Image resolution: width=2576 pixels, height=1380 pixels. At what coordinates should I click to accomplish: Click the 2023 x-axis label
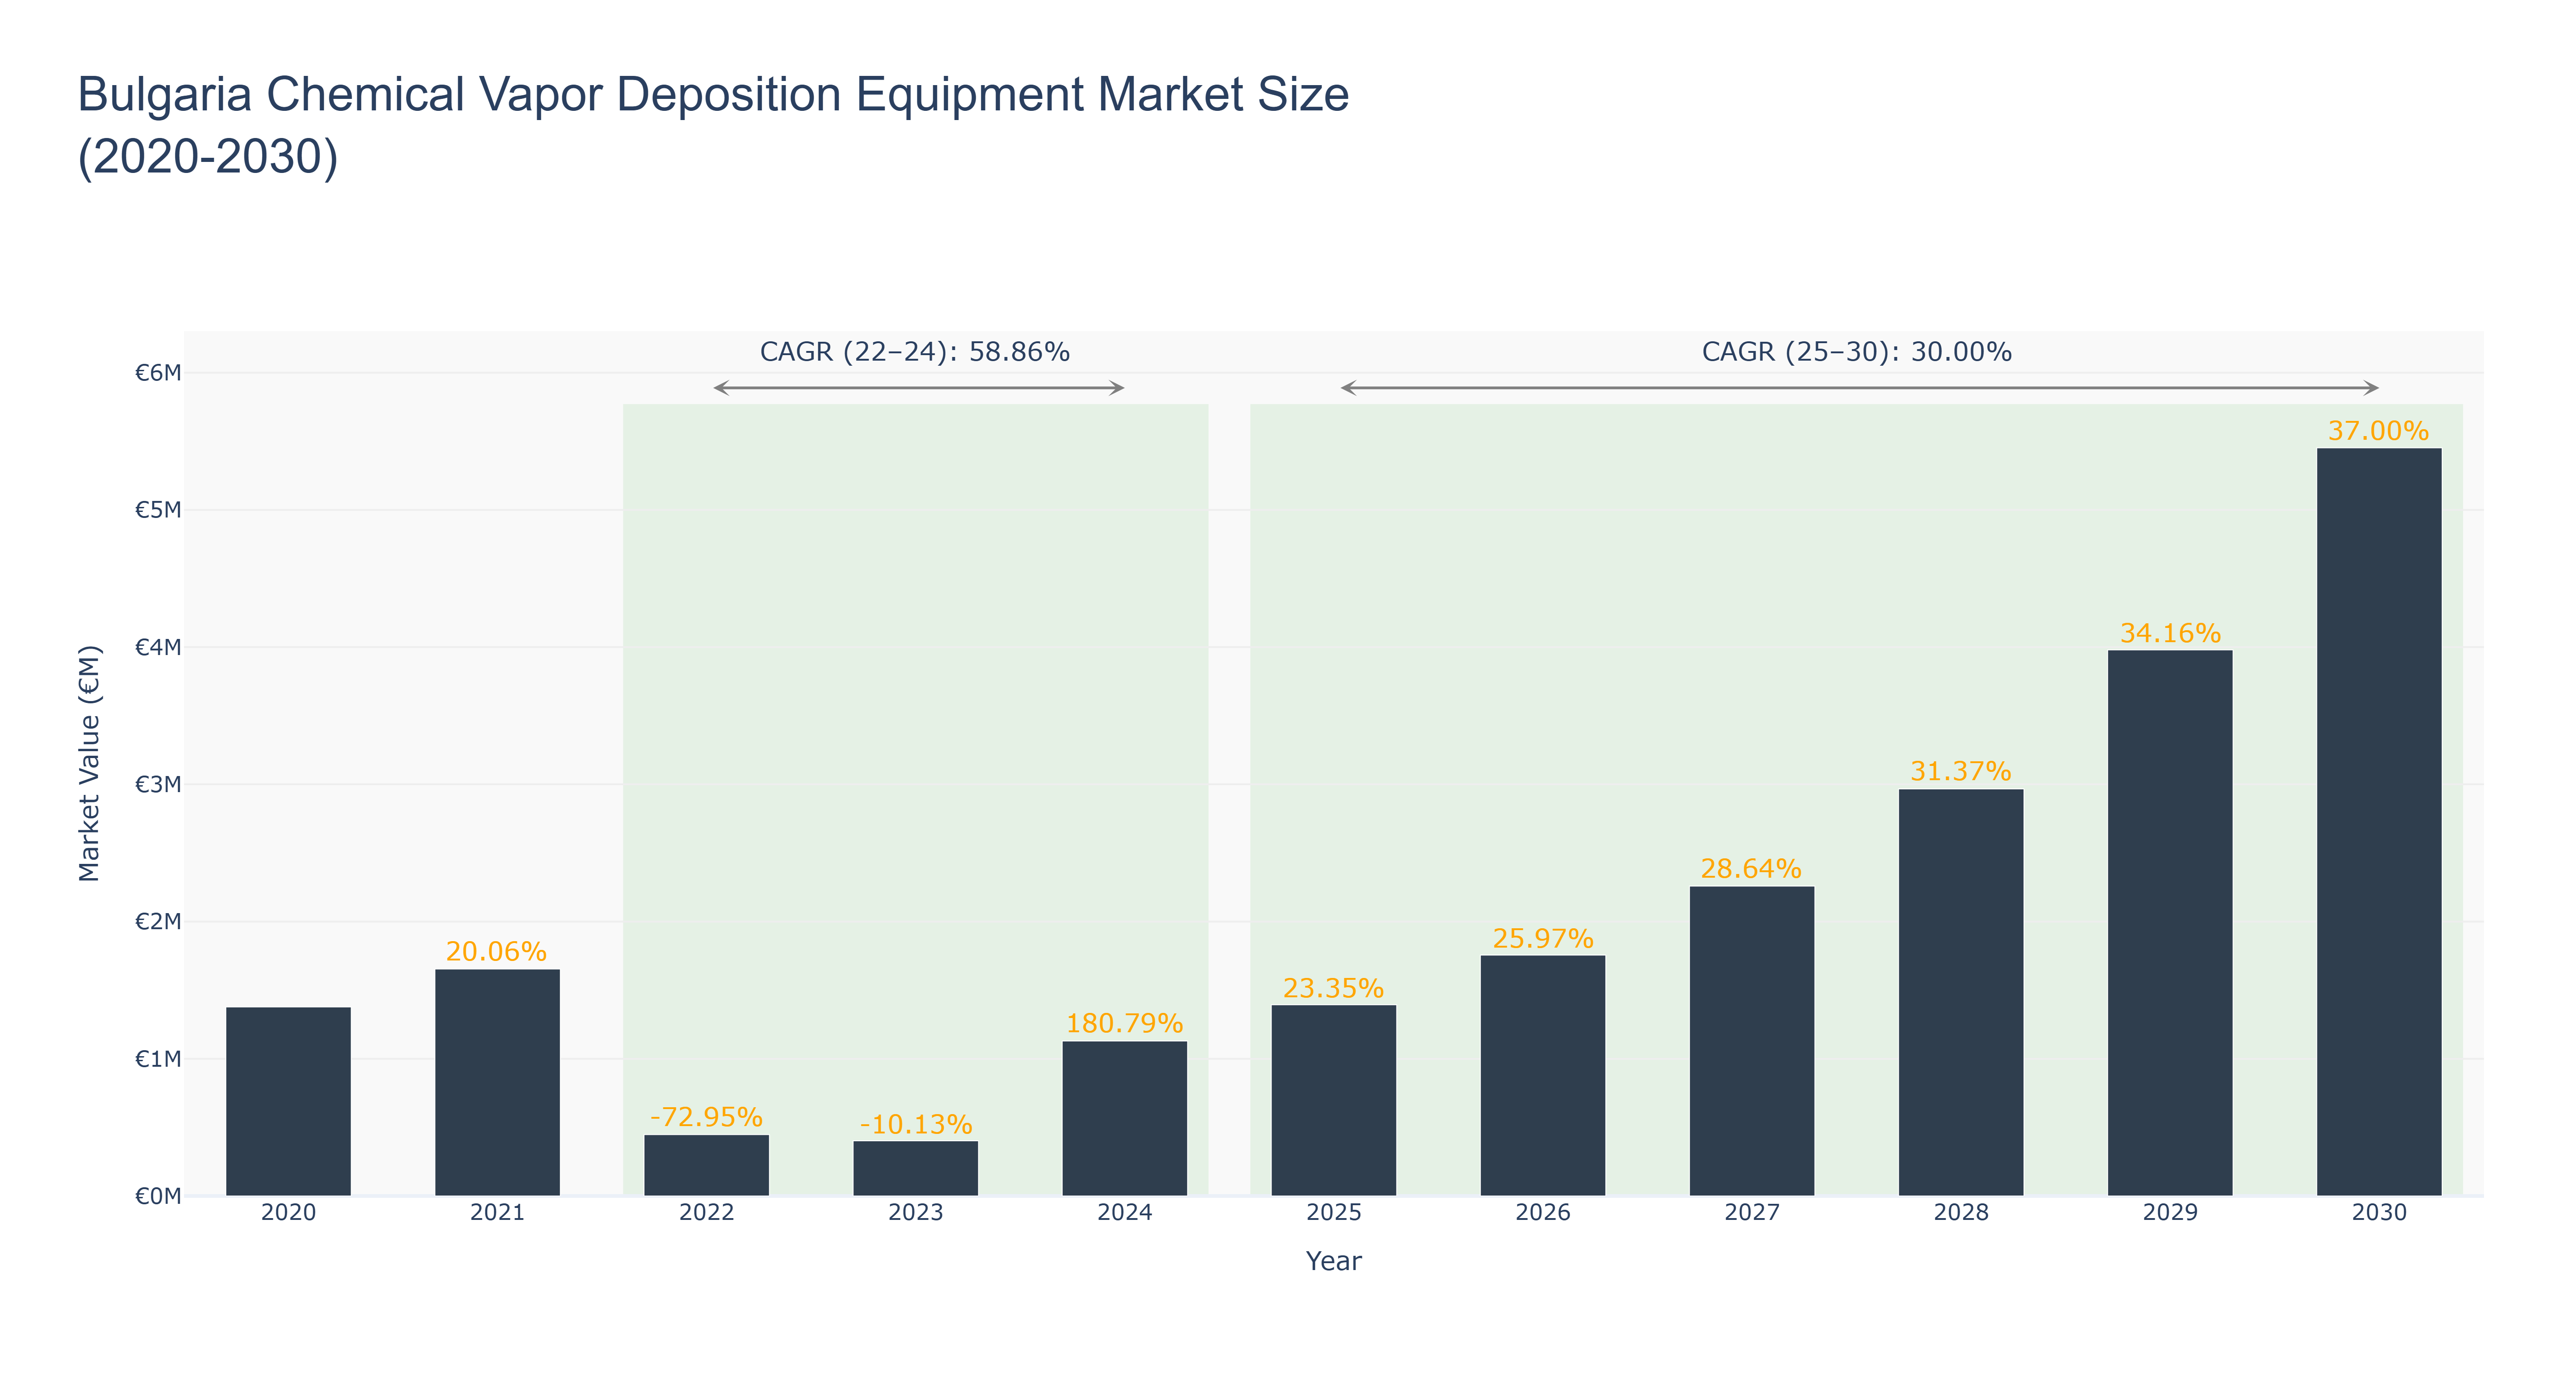915,1213
